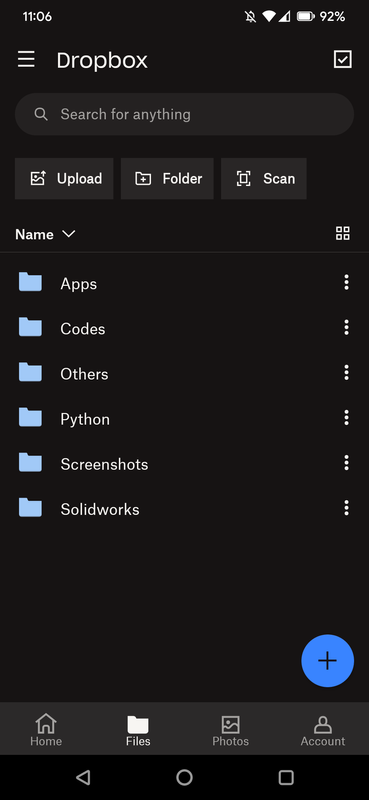This screenshot has width=369, height=800.
Task: Switch to the Photos tab
Action: click(231, 730)
